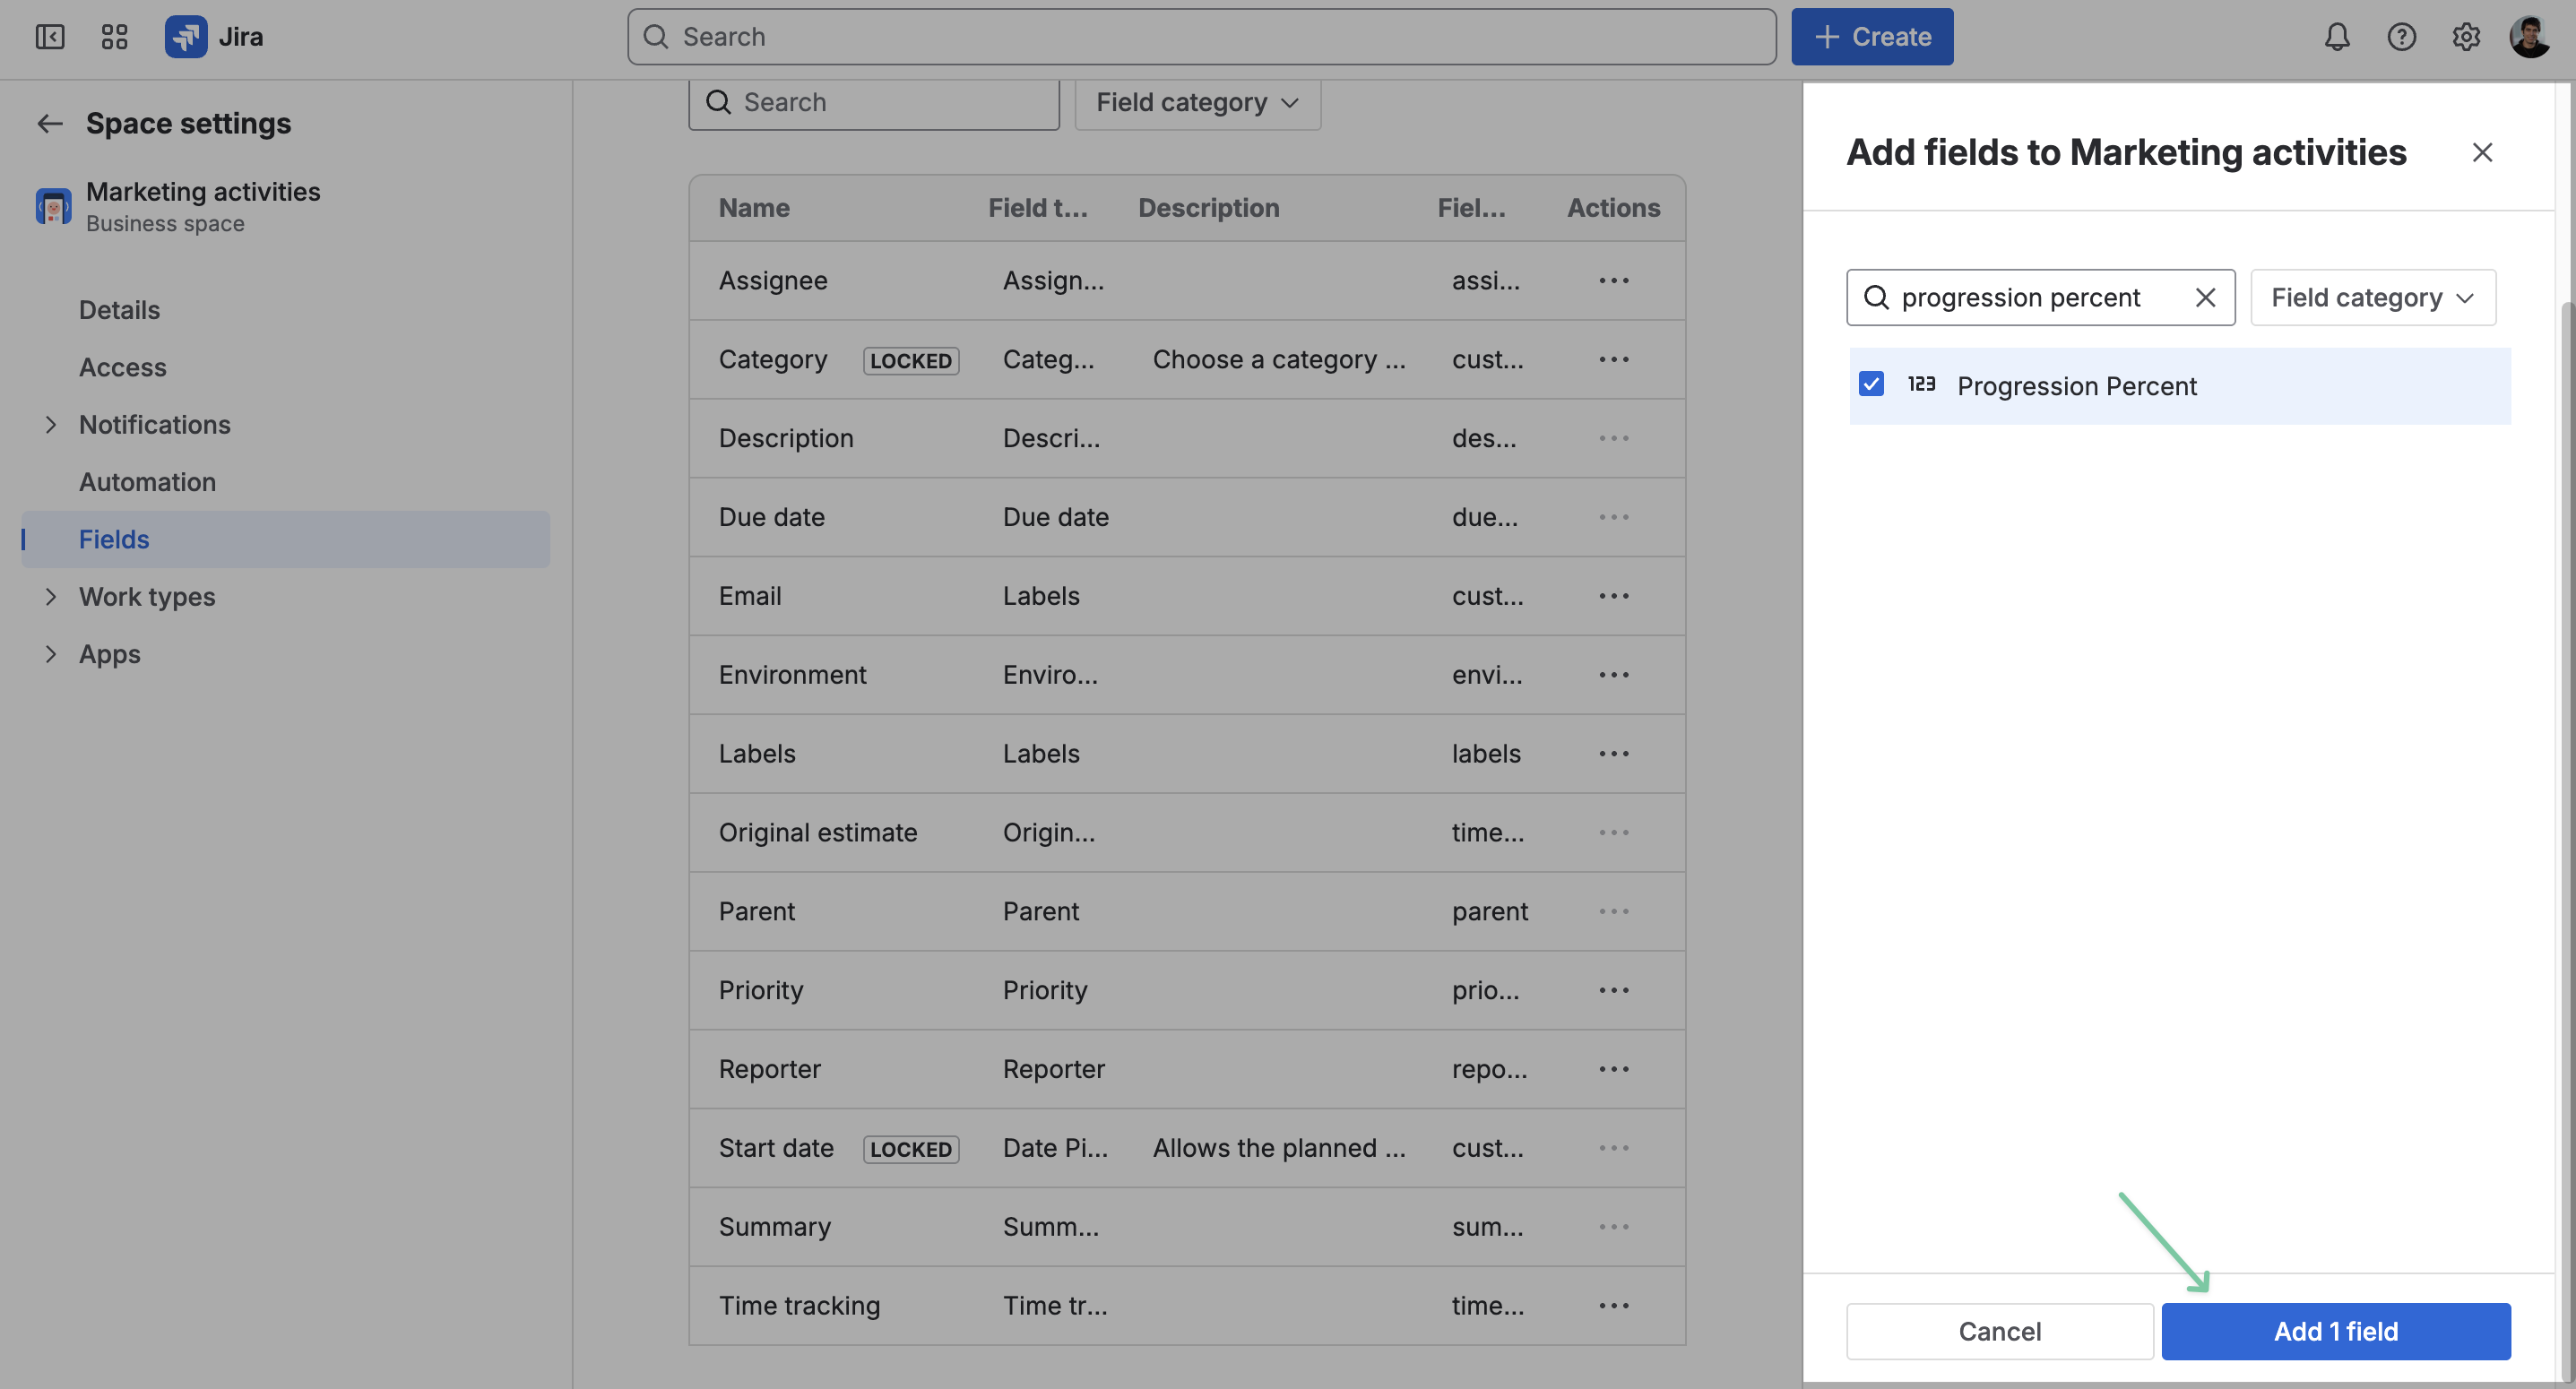Open actions menu for Assignee row
Viewport: 2576px width, 1389px height.
pos(1613,280)
